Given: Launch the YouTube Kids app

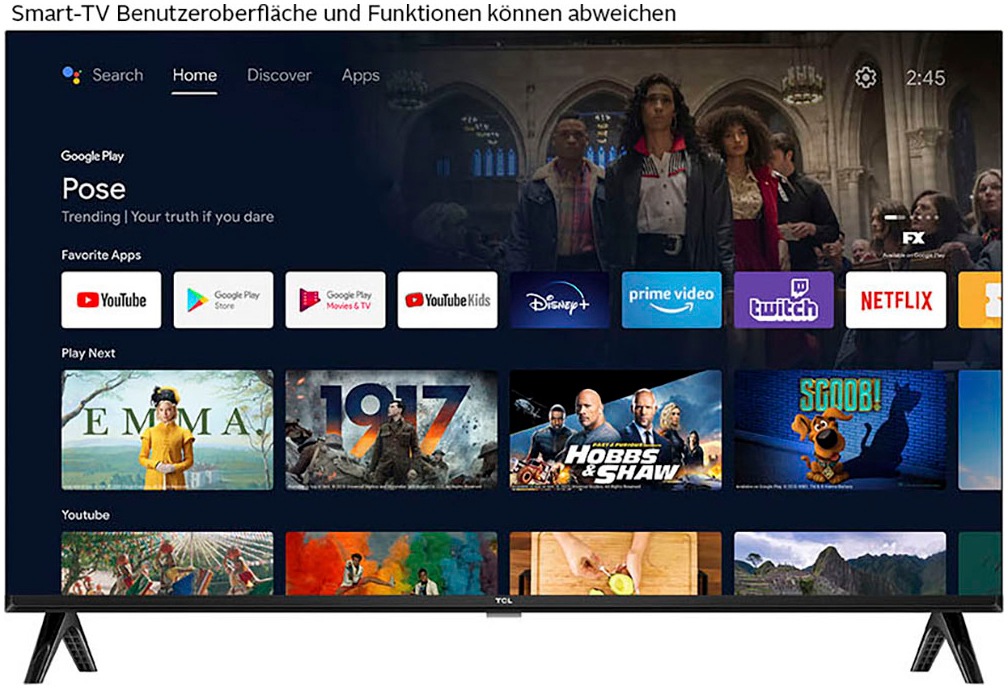Looking at the screenshot, I should click(x=447, y=300).
